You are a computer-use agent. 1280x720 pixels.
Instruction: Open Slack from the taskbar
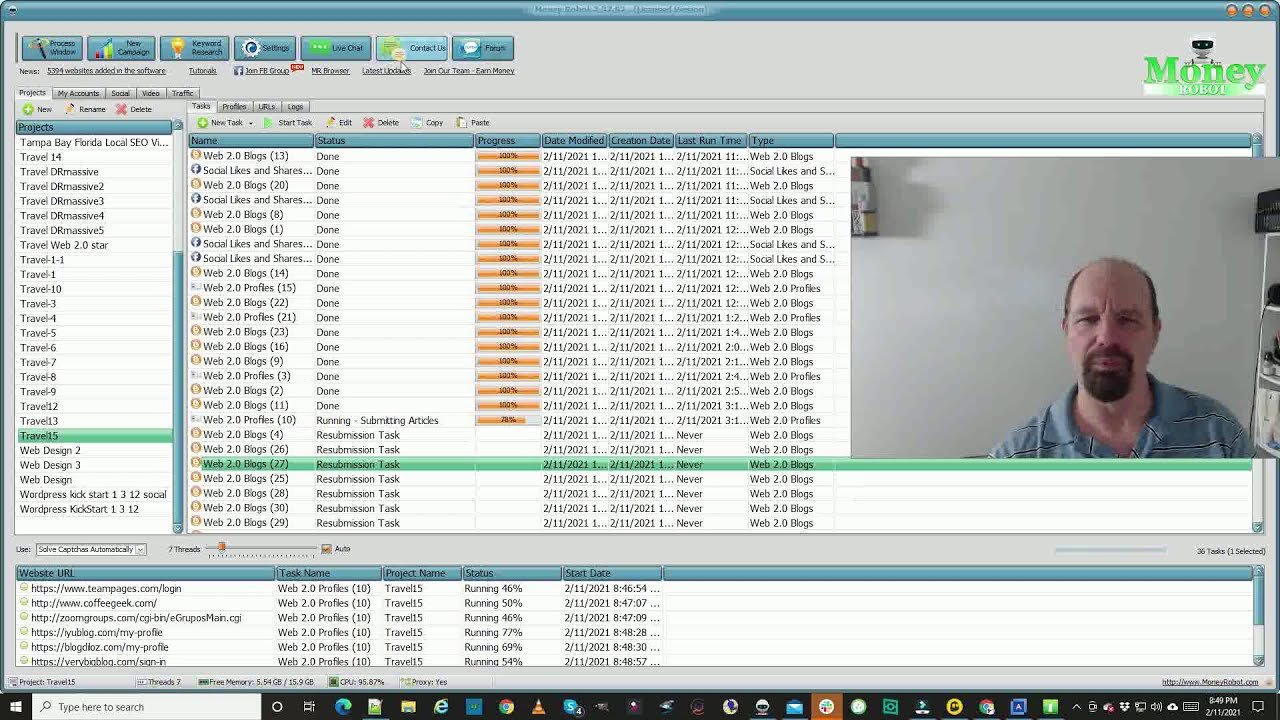click(826, 707)
